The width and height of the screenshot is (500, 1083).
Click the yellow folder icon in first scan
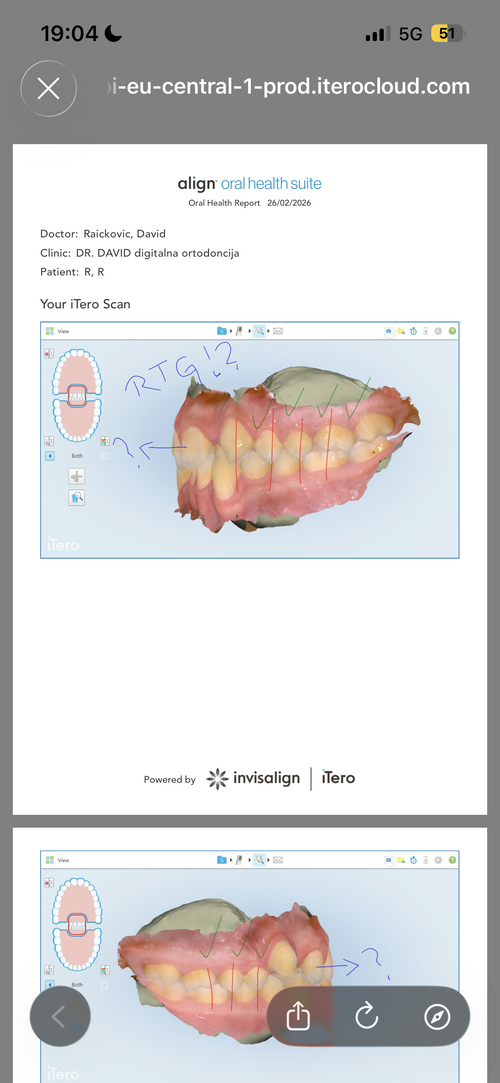click(x=401, y=331)
